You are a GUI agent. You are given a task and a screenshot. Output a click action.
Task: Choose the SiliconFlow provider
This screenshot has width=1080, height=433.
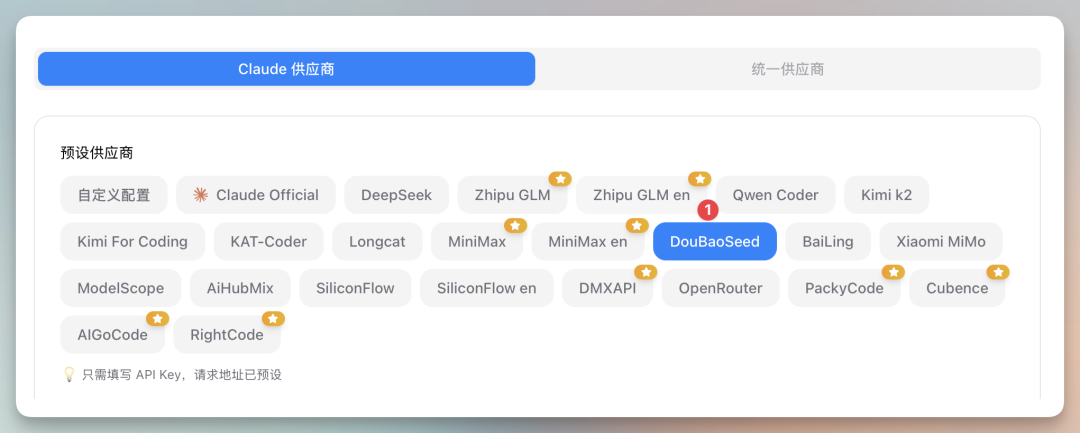tap(355, 288)
